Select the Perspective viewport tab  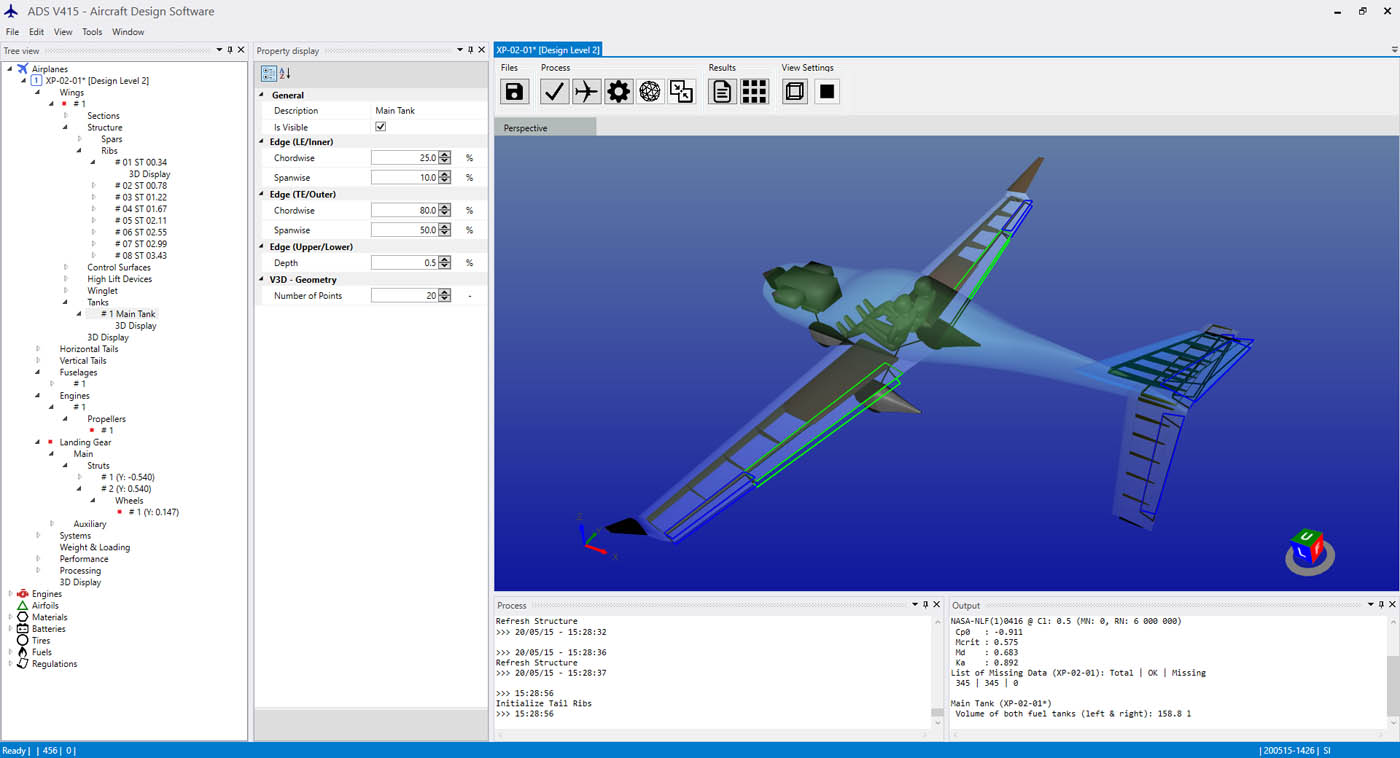545,127
